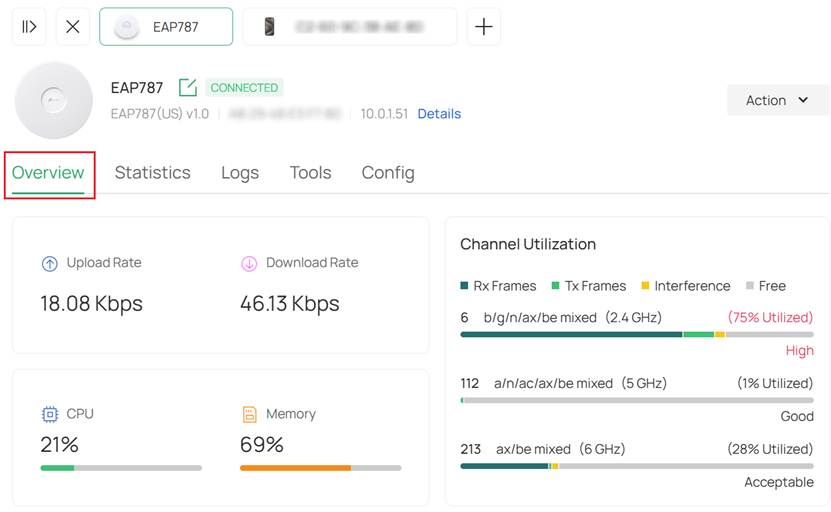Select the EAP787 device tab
The width and height of the screenshot is (831, 512).
click(x=166, y=27)
